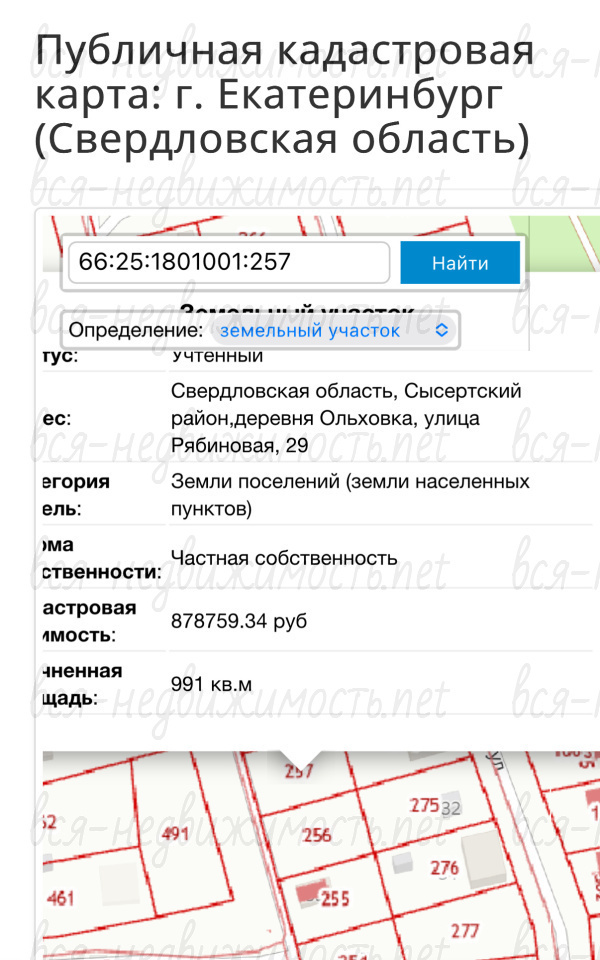Select parcel 461 on the map
The height and width of the screenshot is (960, 600).
pos(60,898)
